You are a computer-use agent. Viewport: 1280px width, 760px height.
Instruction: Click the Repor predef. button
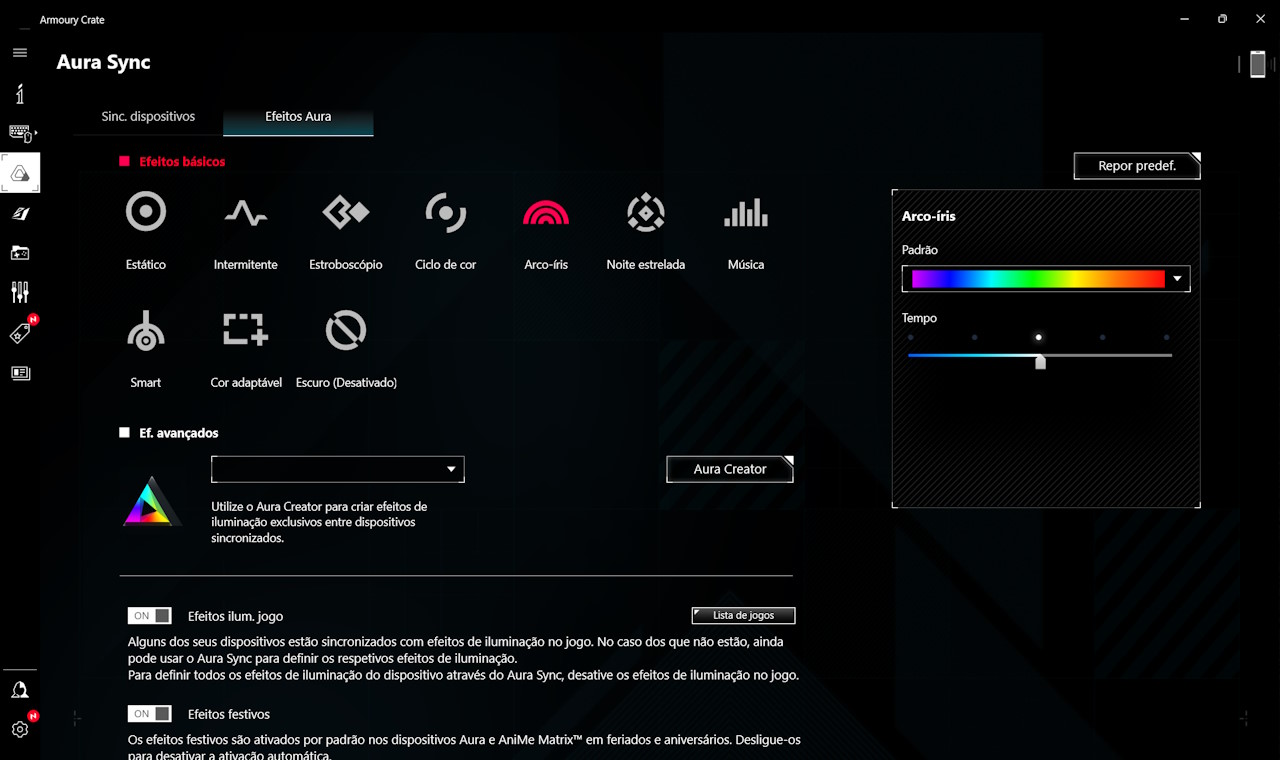1137,166
